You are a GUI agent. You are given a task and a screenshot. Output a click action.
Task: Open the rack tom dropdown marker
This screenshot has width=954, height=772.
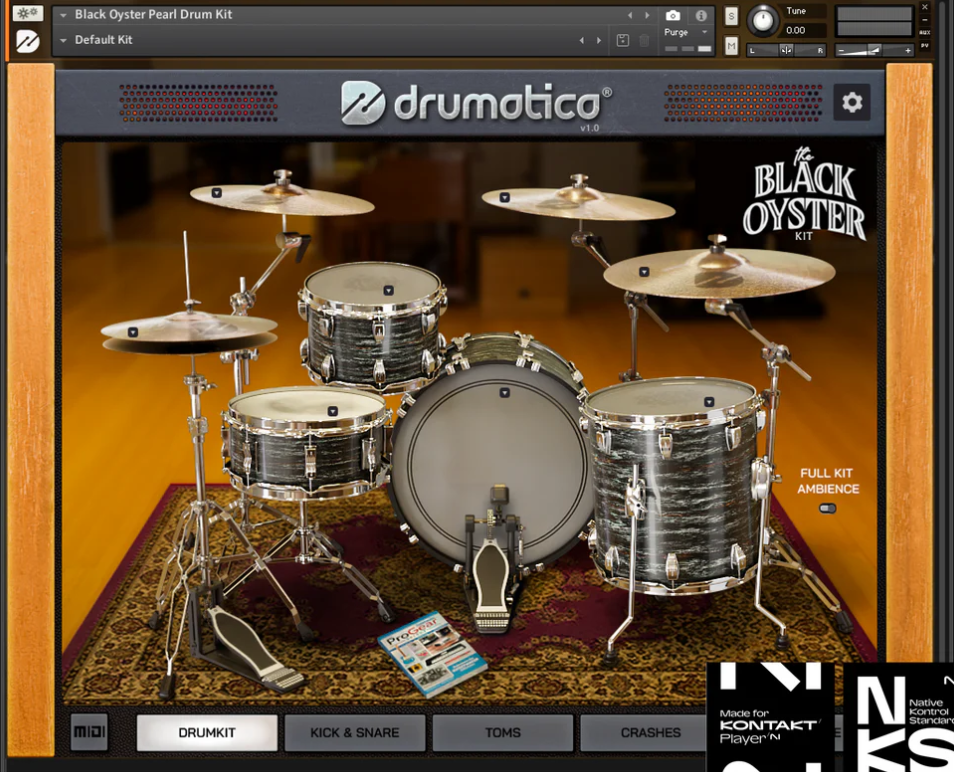point(388,291)
